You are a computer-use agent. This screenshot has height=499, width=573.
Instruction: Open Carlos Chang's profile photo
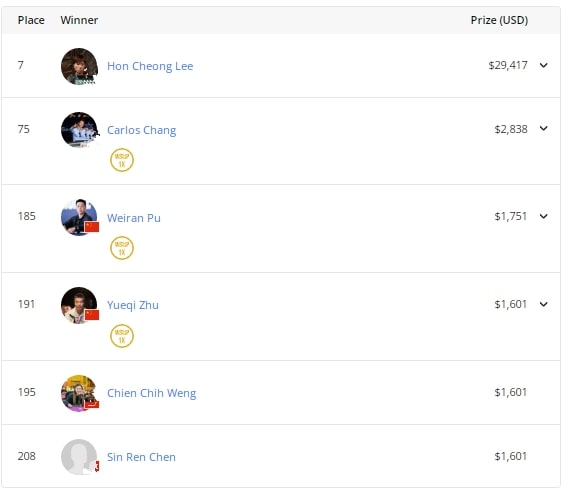pyautogui.click(x=79, y=130)
